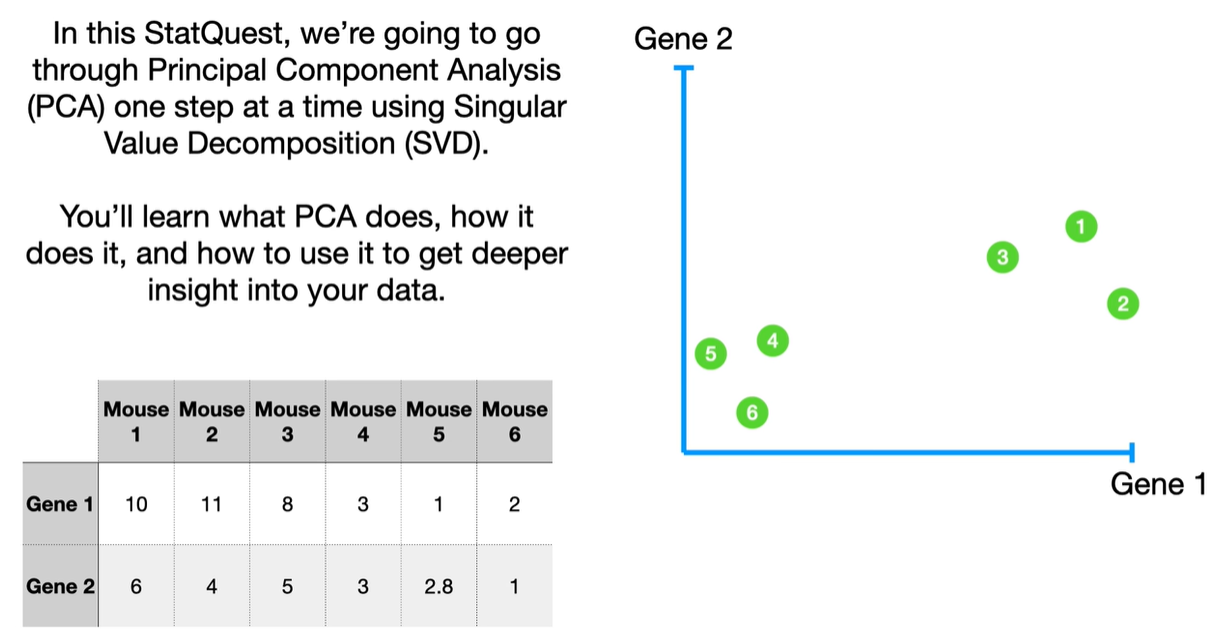Click the cell with value 2.8
Image resolution: width=1221 pixels, height=643 pixels.
click(x=438, y=587)
